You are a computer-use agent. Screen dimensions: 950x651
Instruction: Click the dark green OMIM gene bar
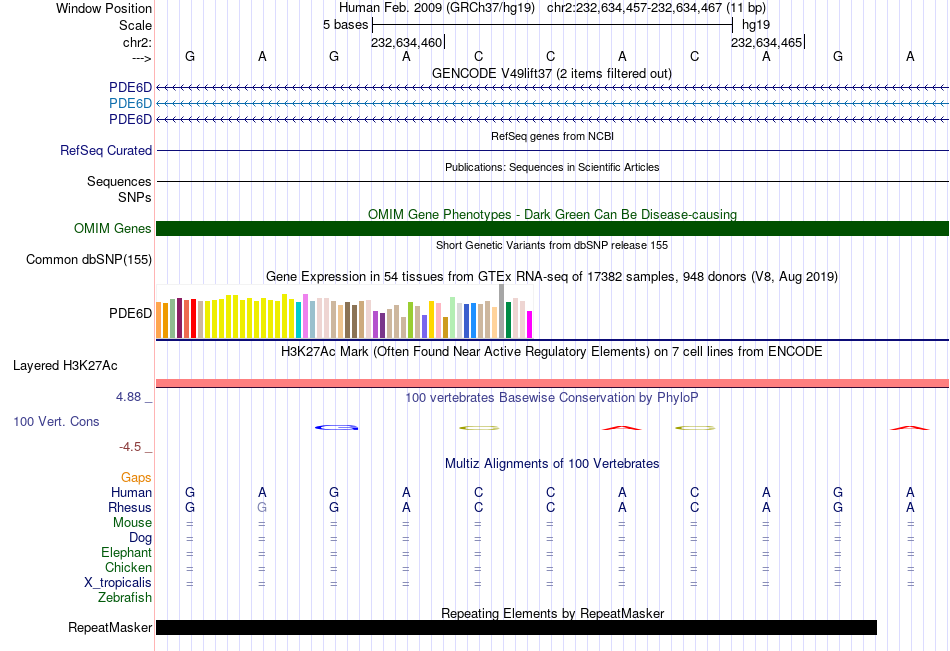coord(552,229)
